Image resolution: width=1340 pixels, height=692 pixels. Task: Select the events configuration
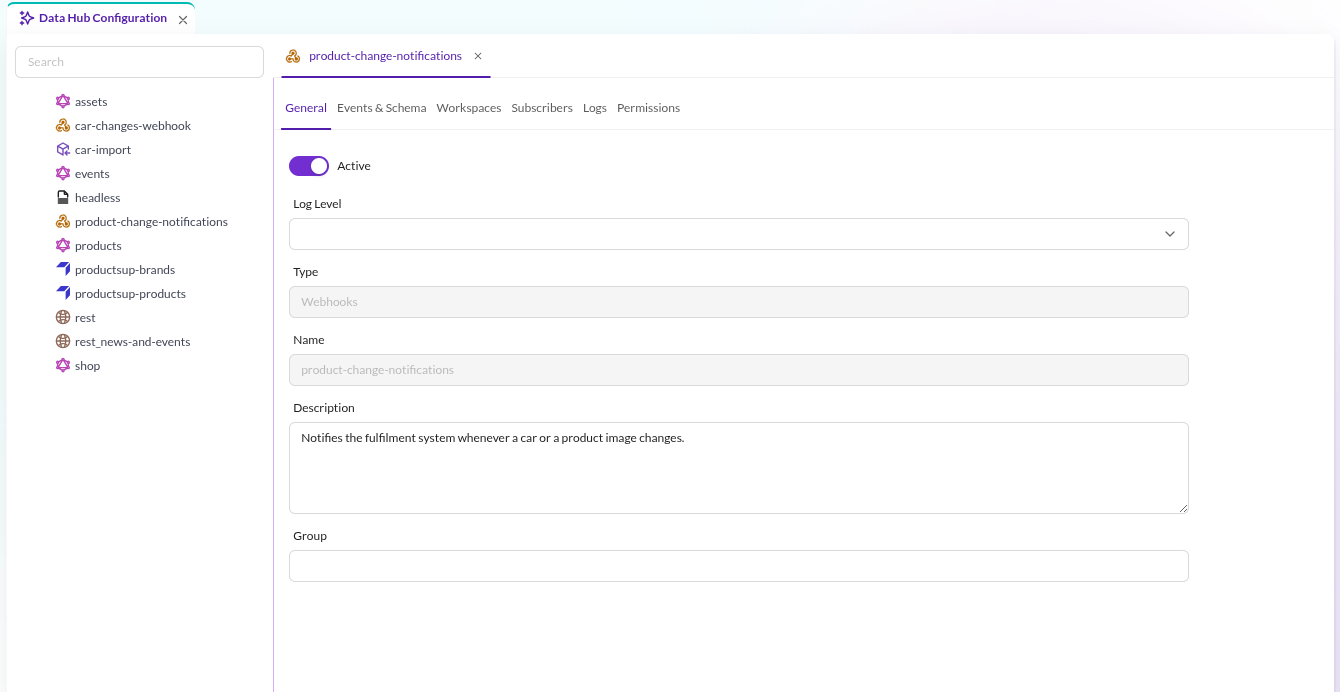[x=92, y=174]
